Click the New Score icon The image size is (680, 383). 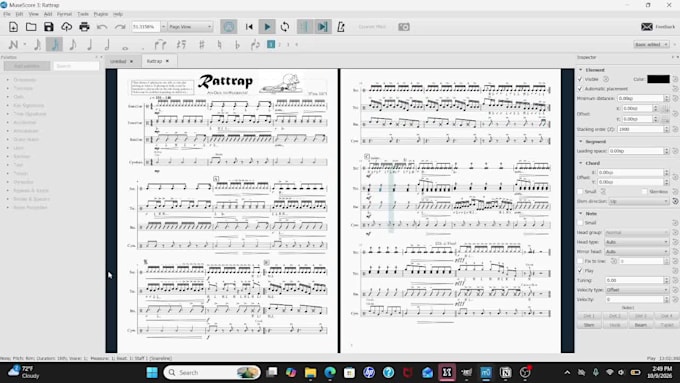[x=13, y=27]
